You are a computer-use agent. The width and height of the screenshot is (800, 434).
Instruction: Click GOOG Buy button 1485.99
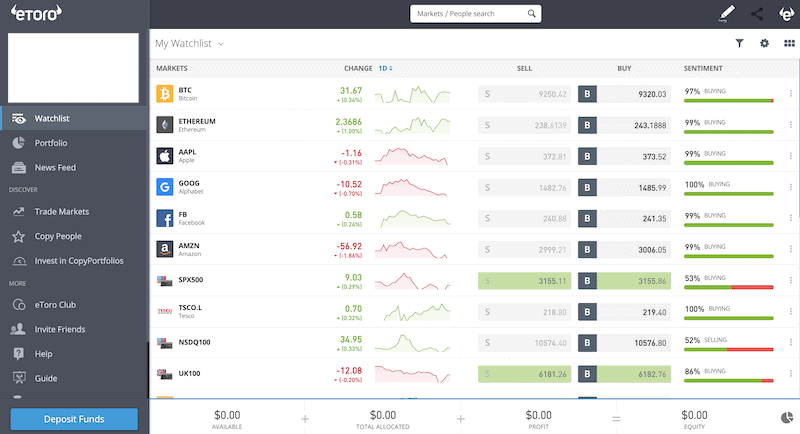coord(624,188)
